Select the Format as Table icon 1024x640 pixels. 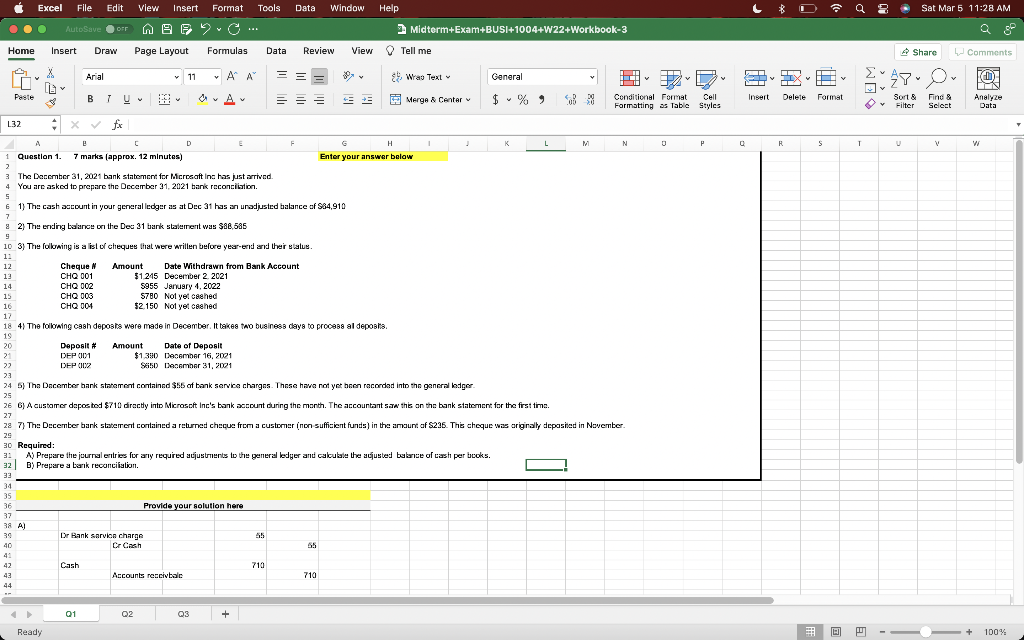click(x=671, y=77)
